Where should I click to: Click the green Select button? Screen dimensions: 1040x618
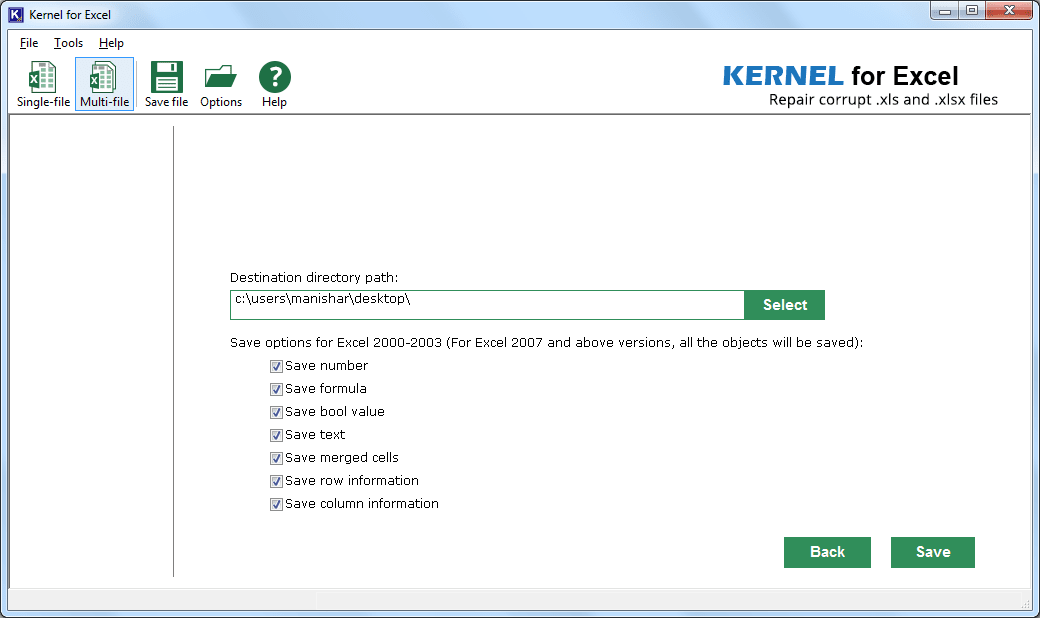[x=785, y=305]
